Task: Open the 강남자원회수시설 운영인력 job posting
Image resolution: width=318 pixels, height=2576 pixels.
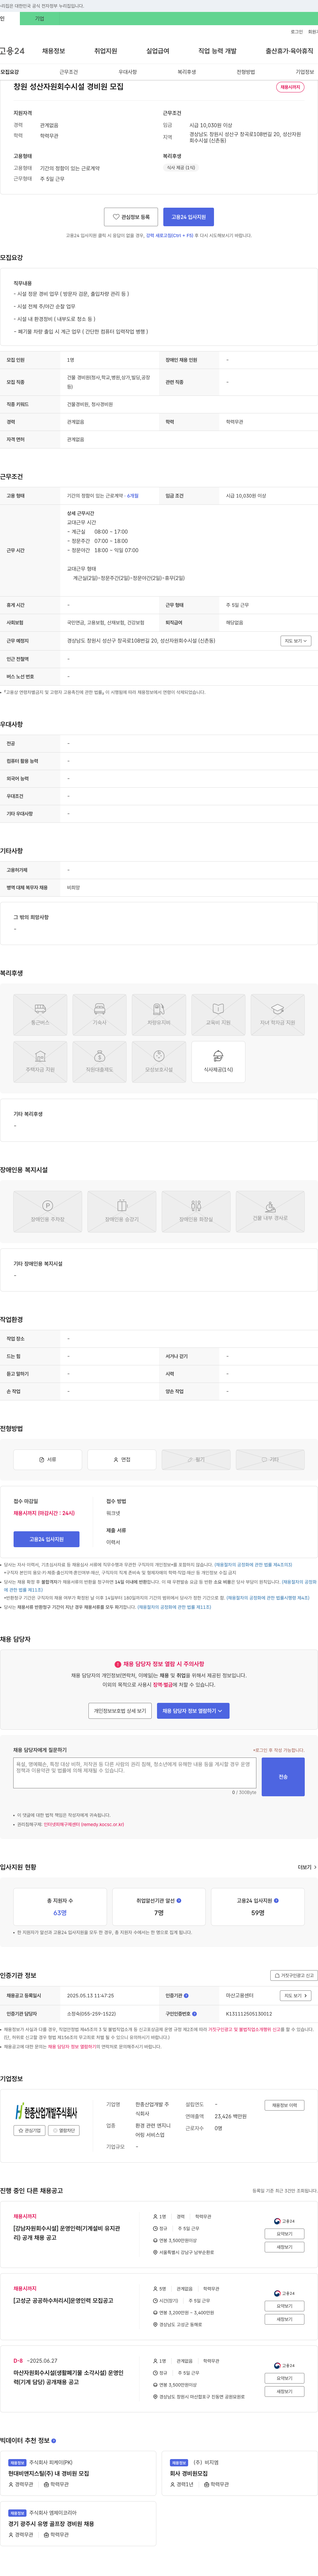Action: (67, 2233)
